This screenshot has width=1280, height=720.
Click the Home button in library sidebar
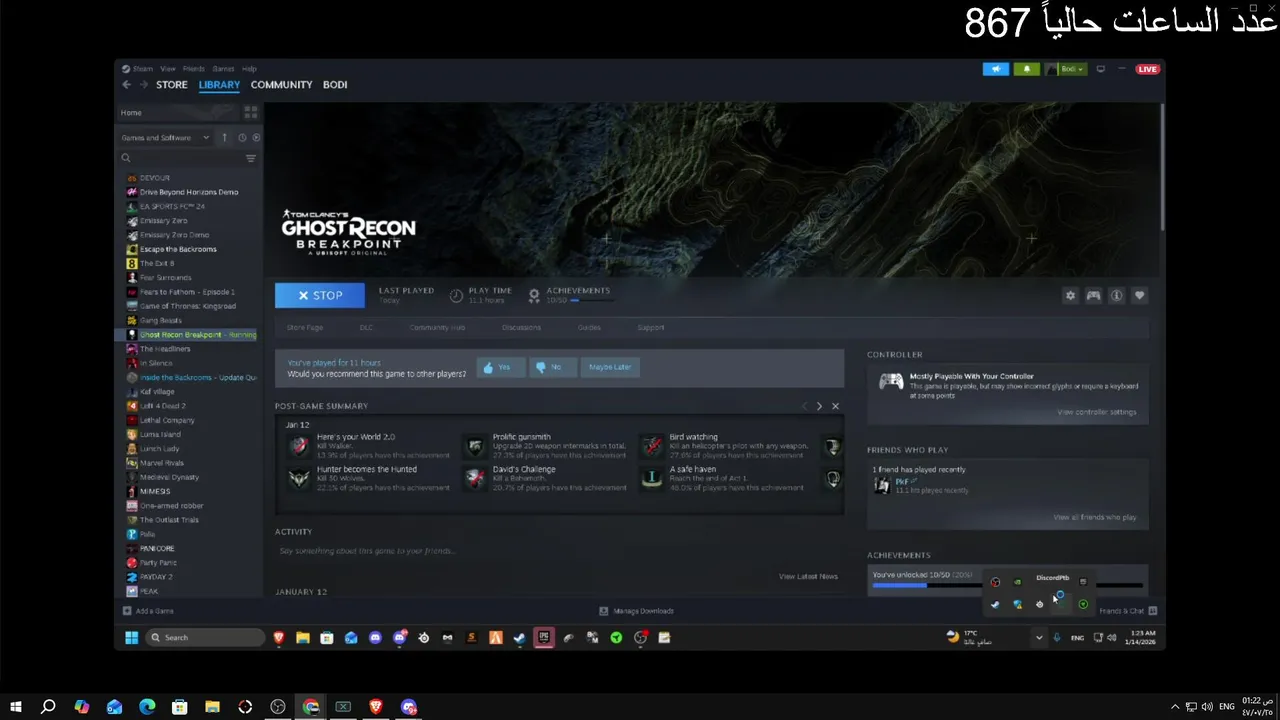178,112
